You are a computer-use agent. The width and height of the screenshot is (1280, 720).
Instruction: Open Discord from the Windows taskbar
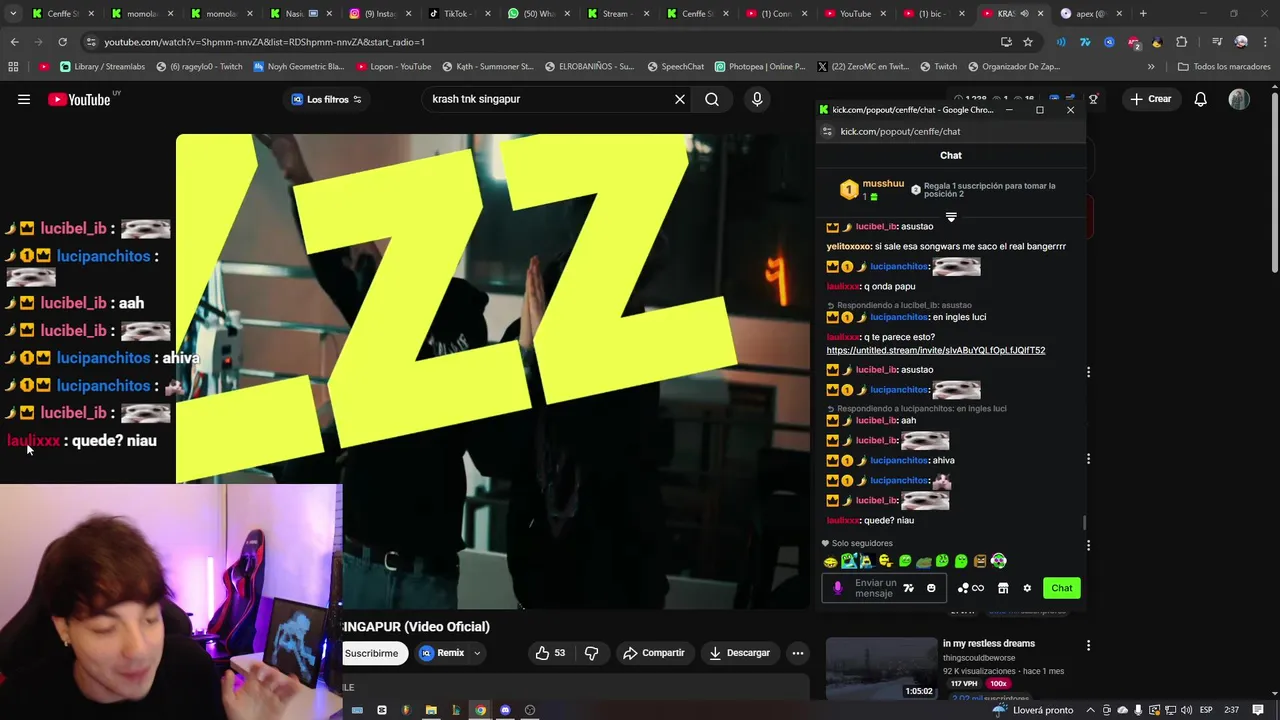pyautogui.click(x=505, y=710)
